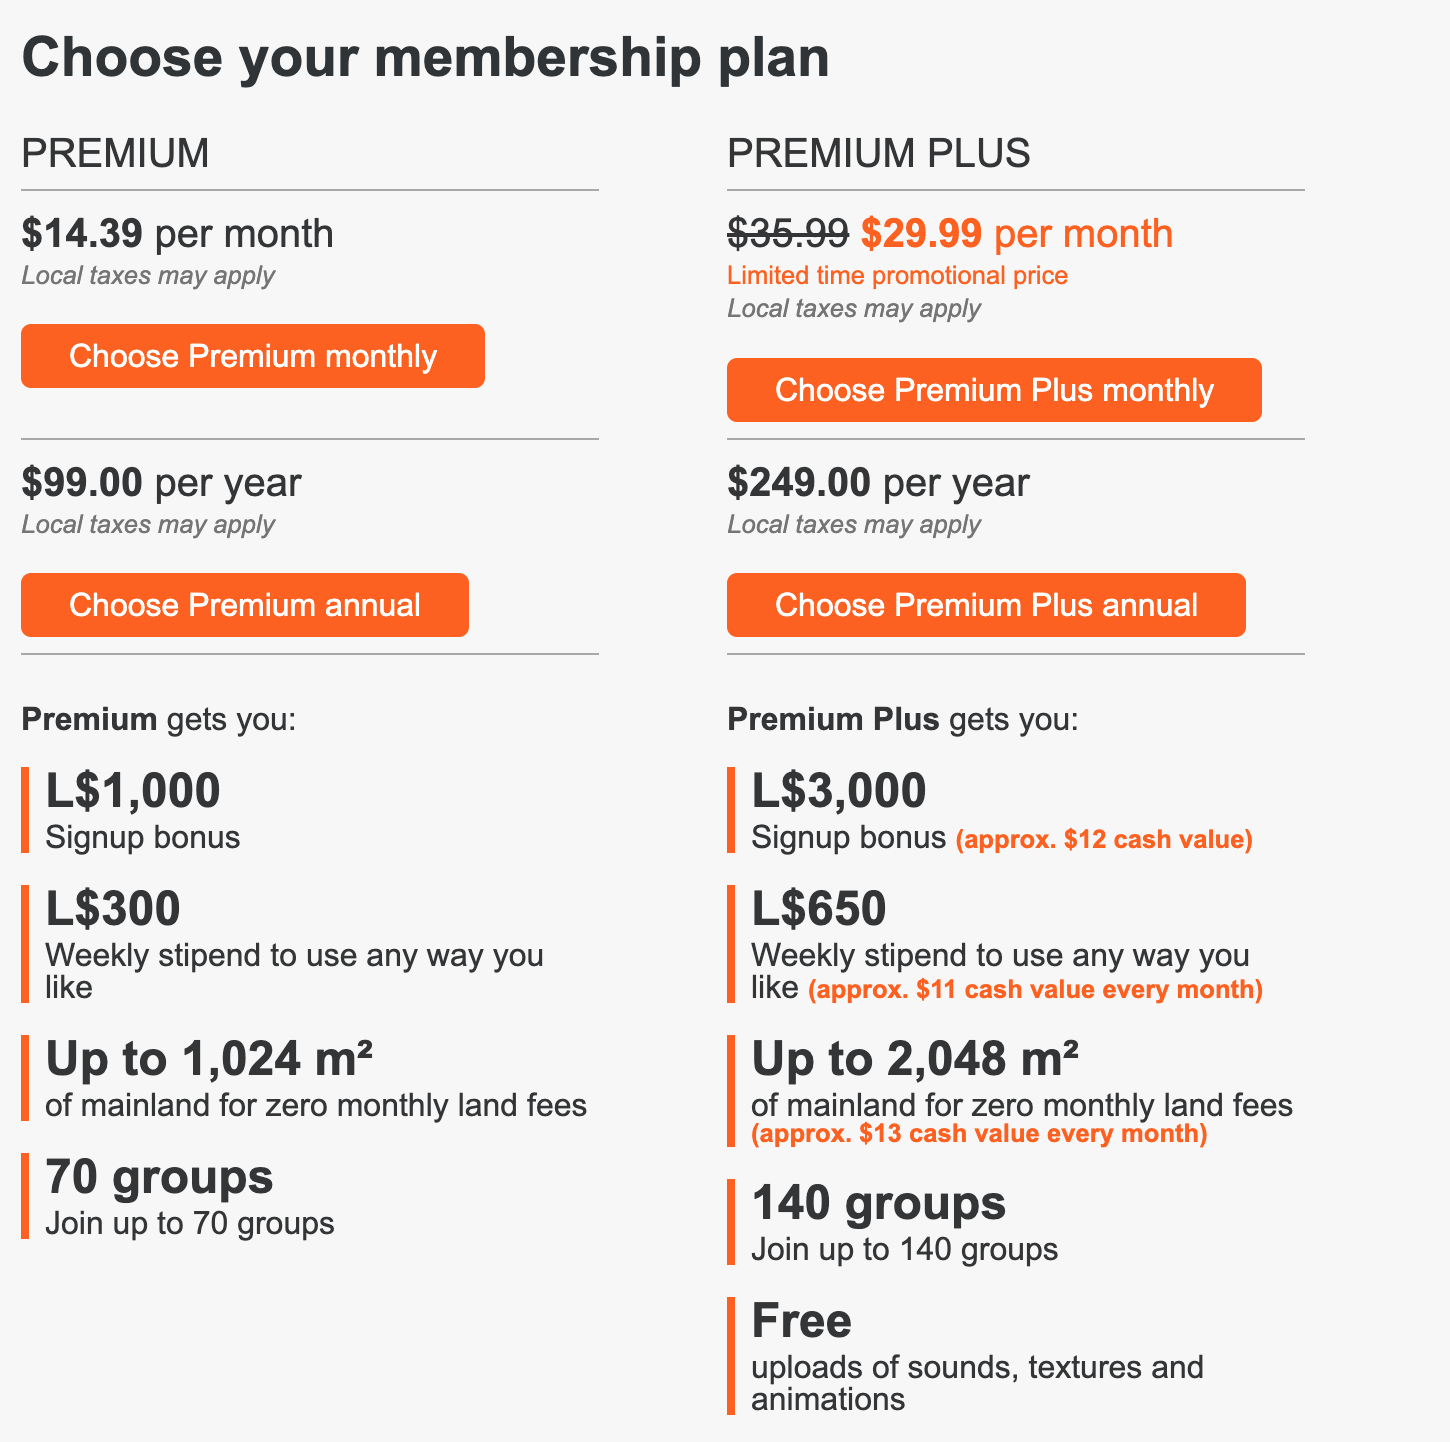Click the $99.00 per year price
Image resolution: width=1450 pixels, height=1442 pixels.
click(161, 482)
